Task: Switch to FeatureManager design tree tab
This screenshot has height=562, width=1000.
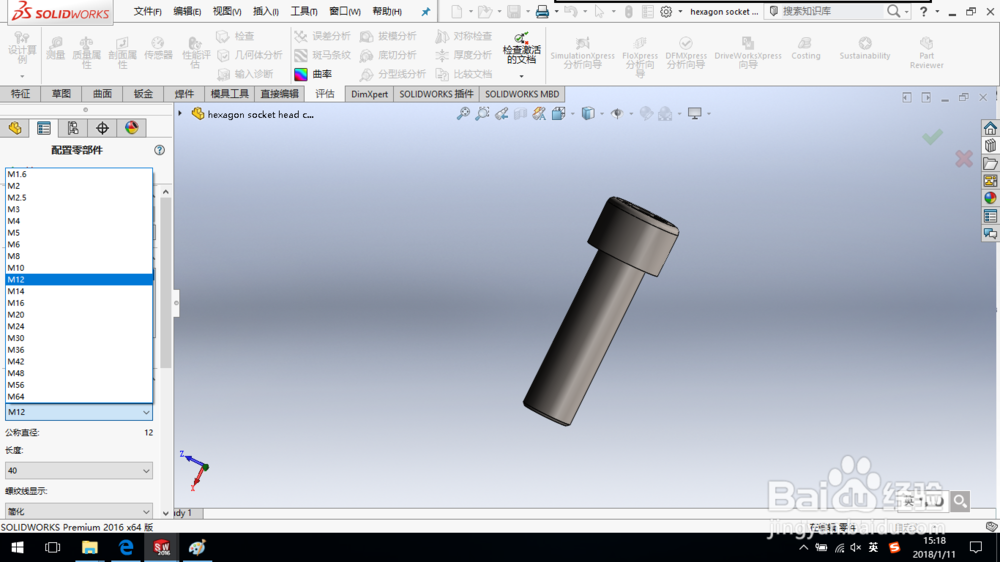Action: (15, 128)
